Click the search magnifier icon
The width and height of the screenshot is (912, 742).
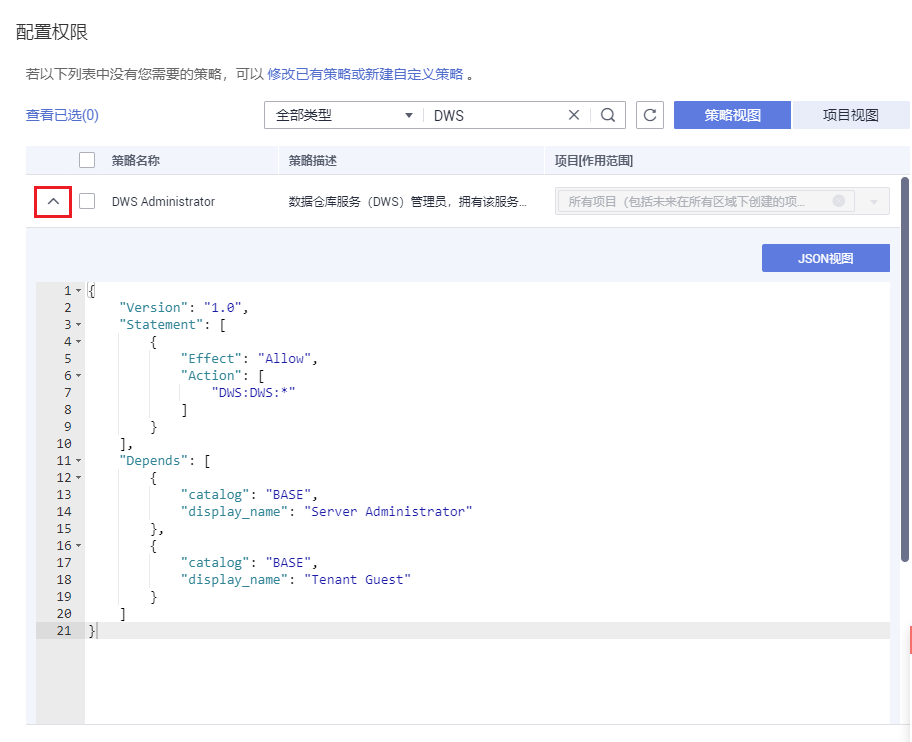pos(608,115)
